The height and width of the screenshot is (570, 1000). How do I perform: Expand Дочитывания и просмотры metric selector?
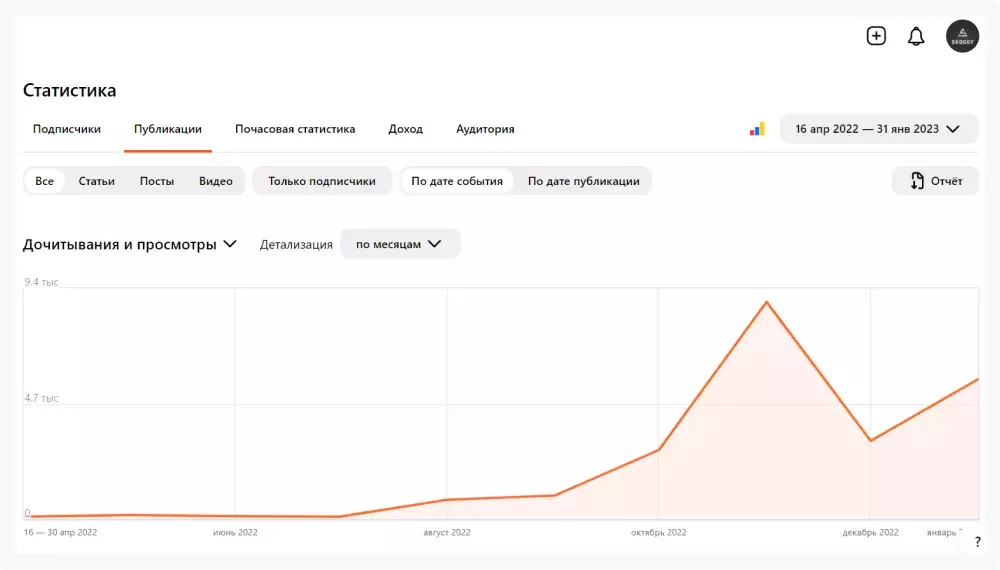(x=130, y=244)
